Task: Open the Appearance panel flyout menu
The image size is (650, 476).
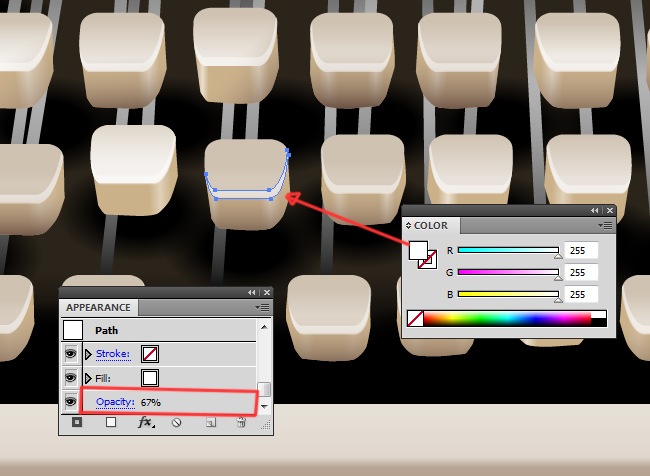Action: pyautogui.click(x=262, y=307)
